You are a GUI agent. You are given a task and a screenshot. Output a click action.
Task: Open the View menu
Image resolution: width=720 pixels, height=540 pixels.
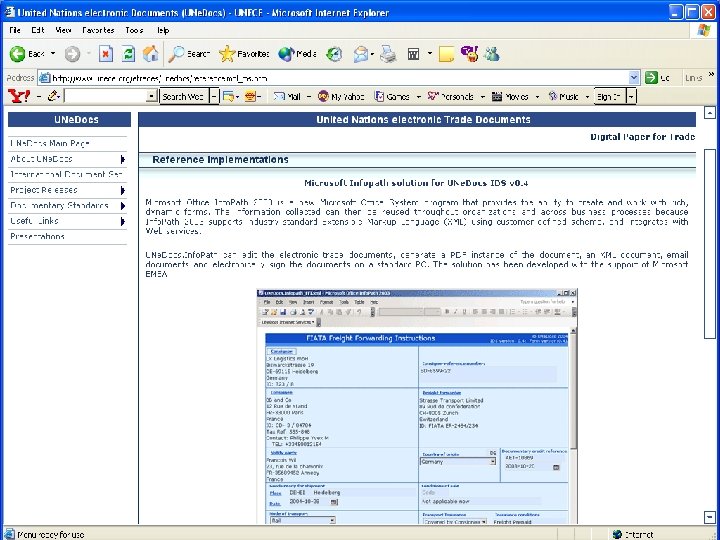click(63, 30)
